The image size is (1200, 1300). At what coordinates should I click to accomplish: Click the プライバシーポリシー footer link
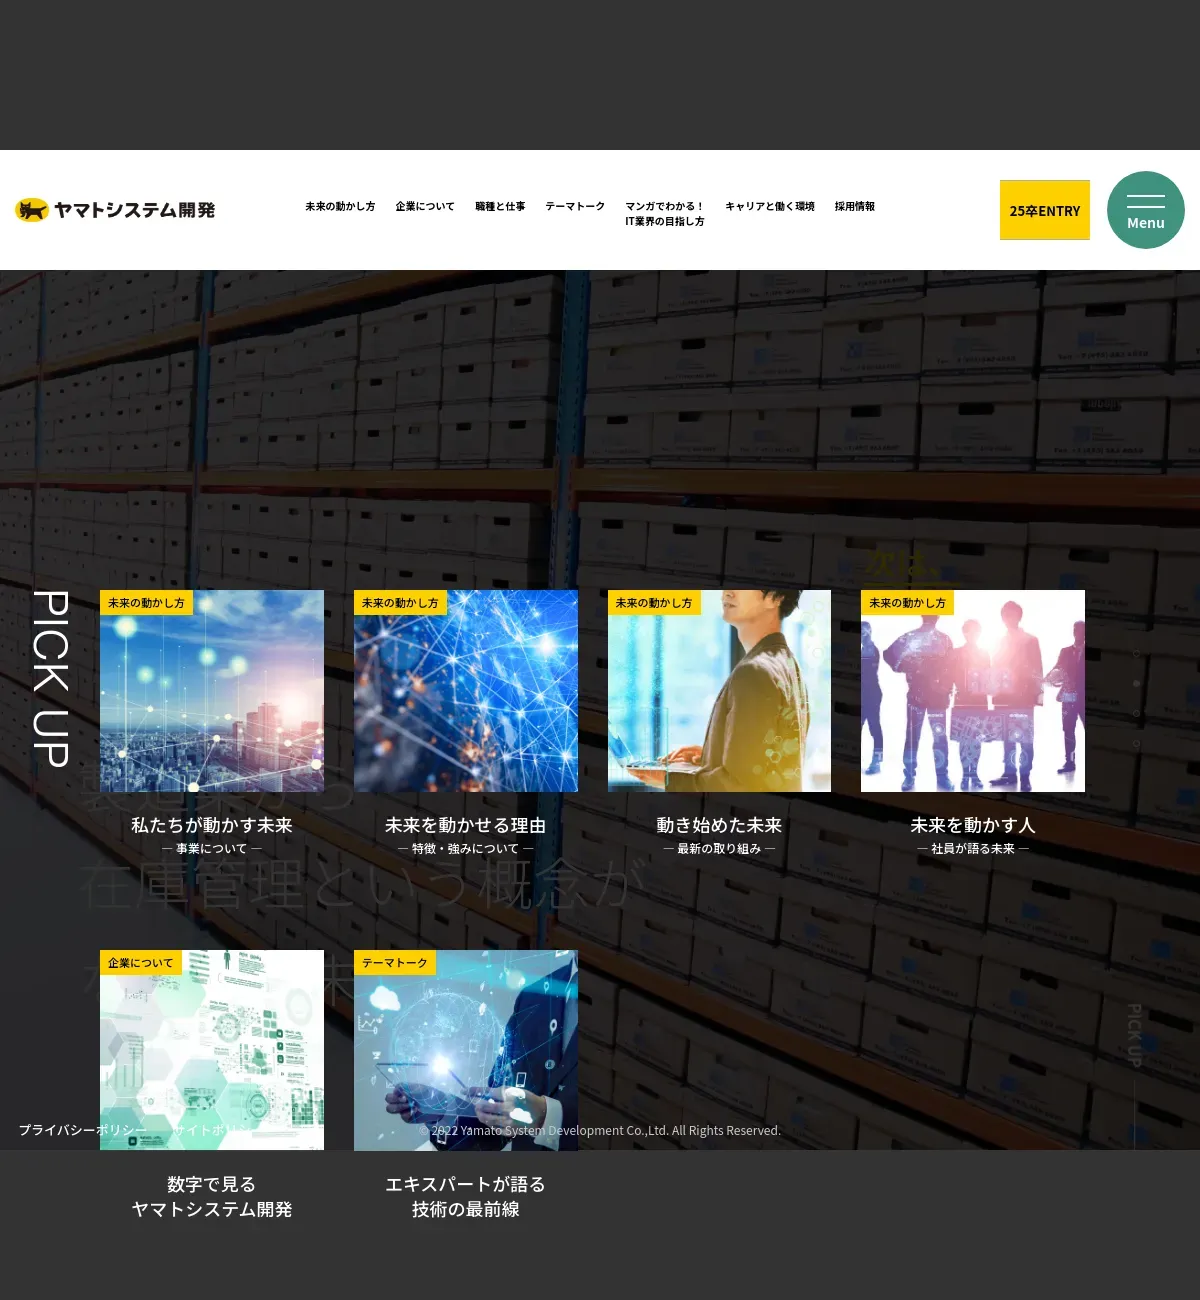pyautogui.click(x=83, y=1130)
